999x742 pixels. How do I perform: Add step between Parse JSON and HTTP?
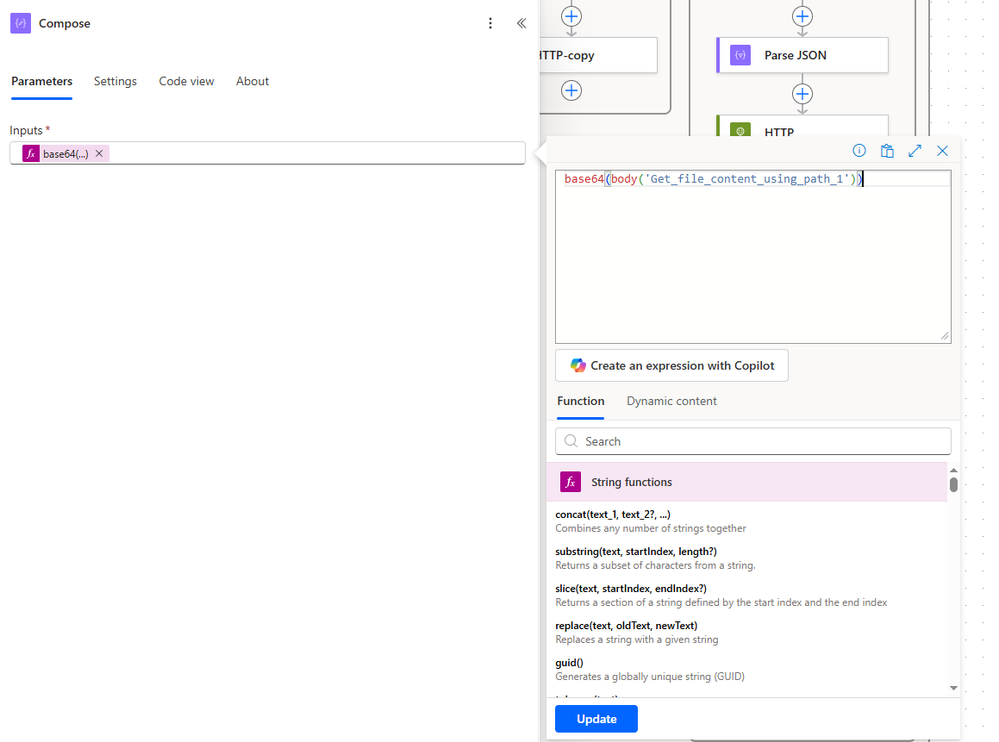tap(802, 94)
